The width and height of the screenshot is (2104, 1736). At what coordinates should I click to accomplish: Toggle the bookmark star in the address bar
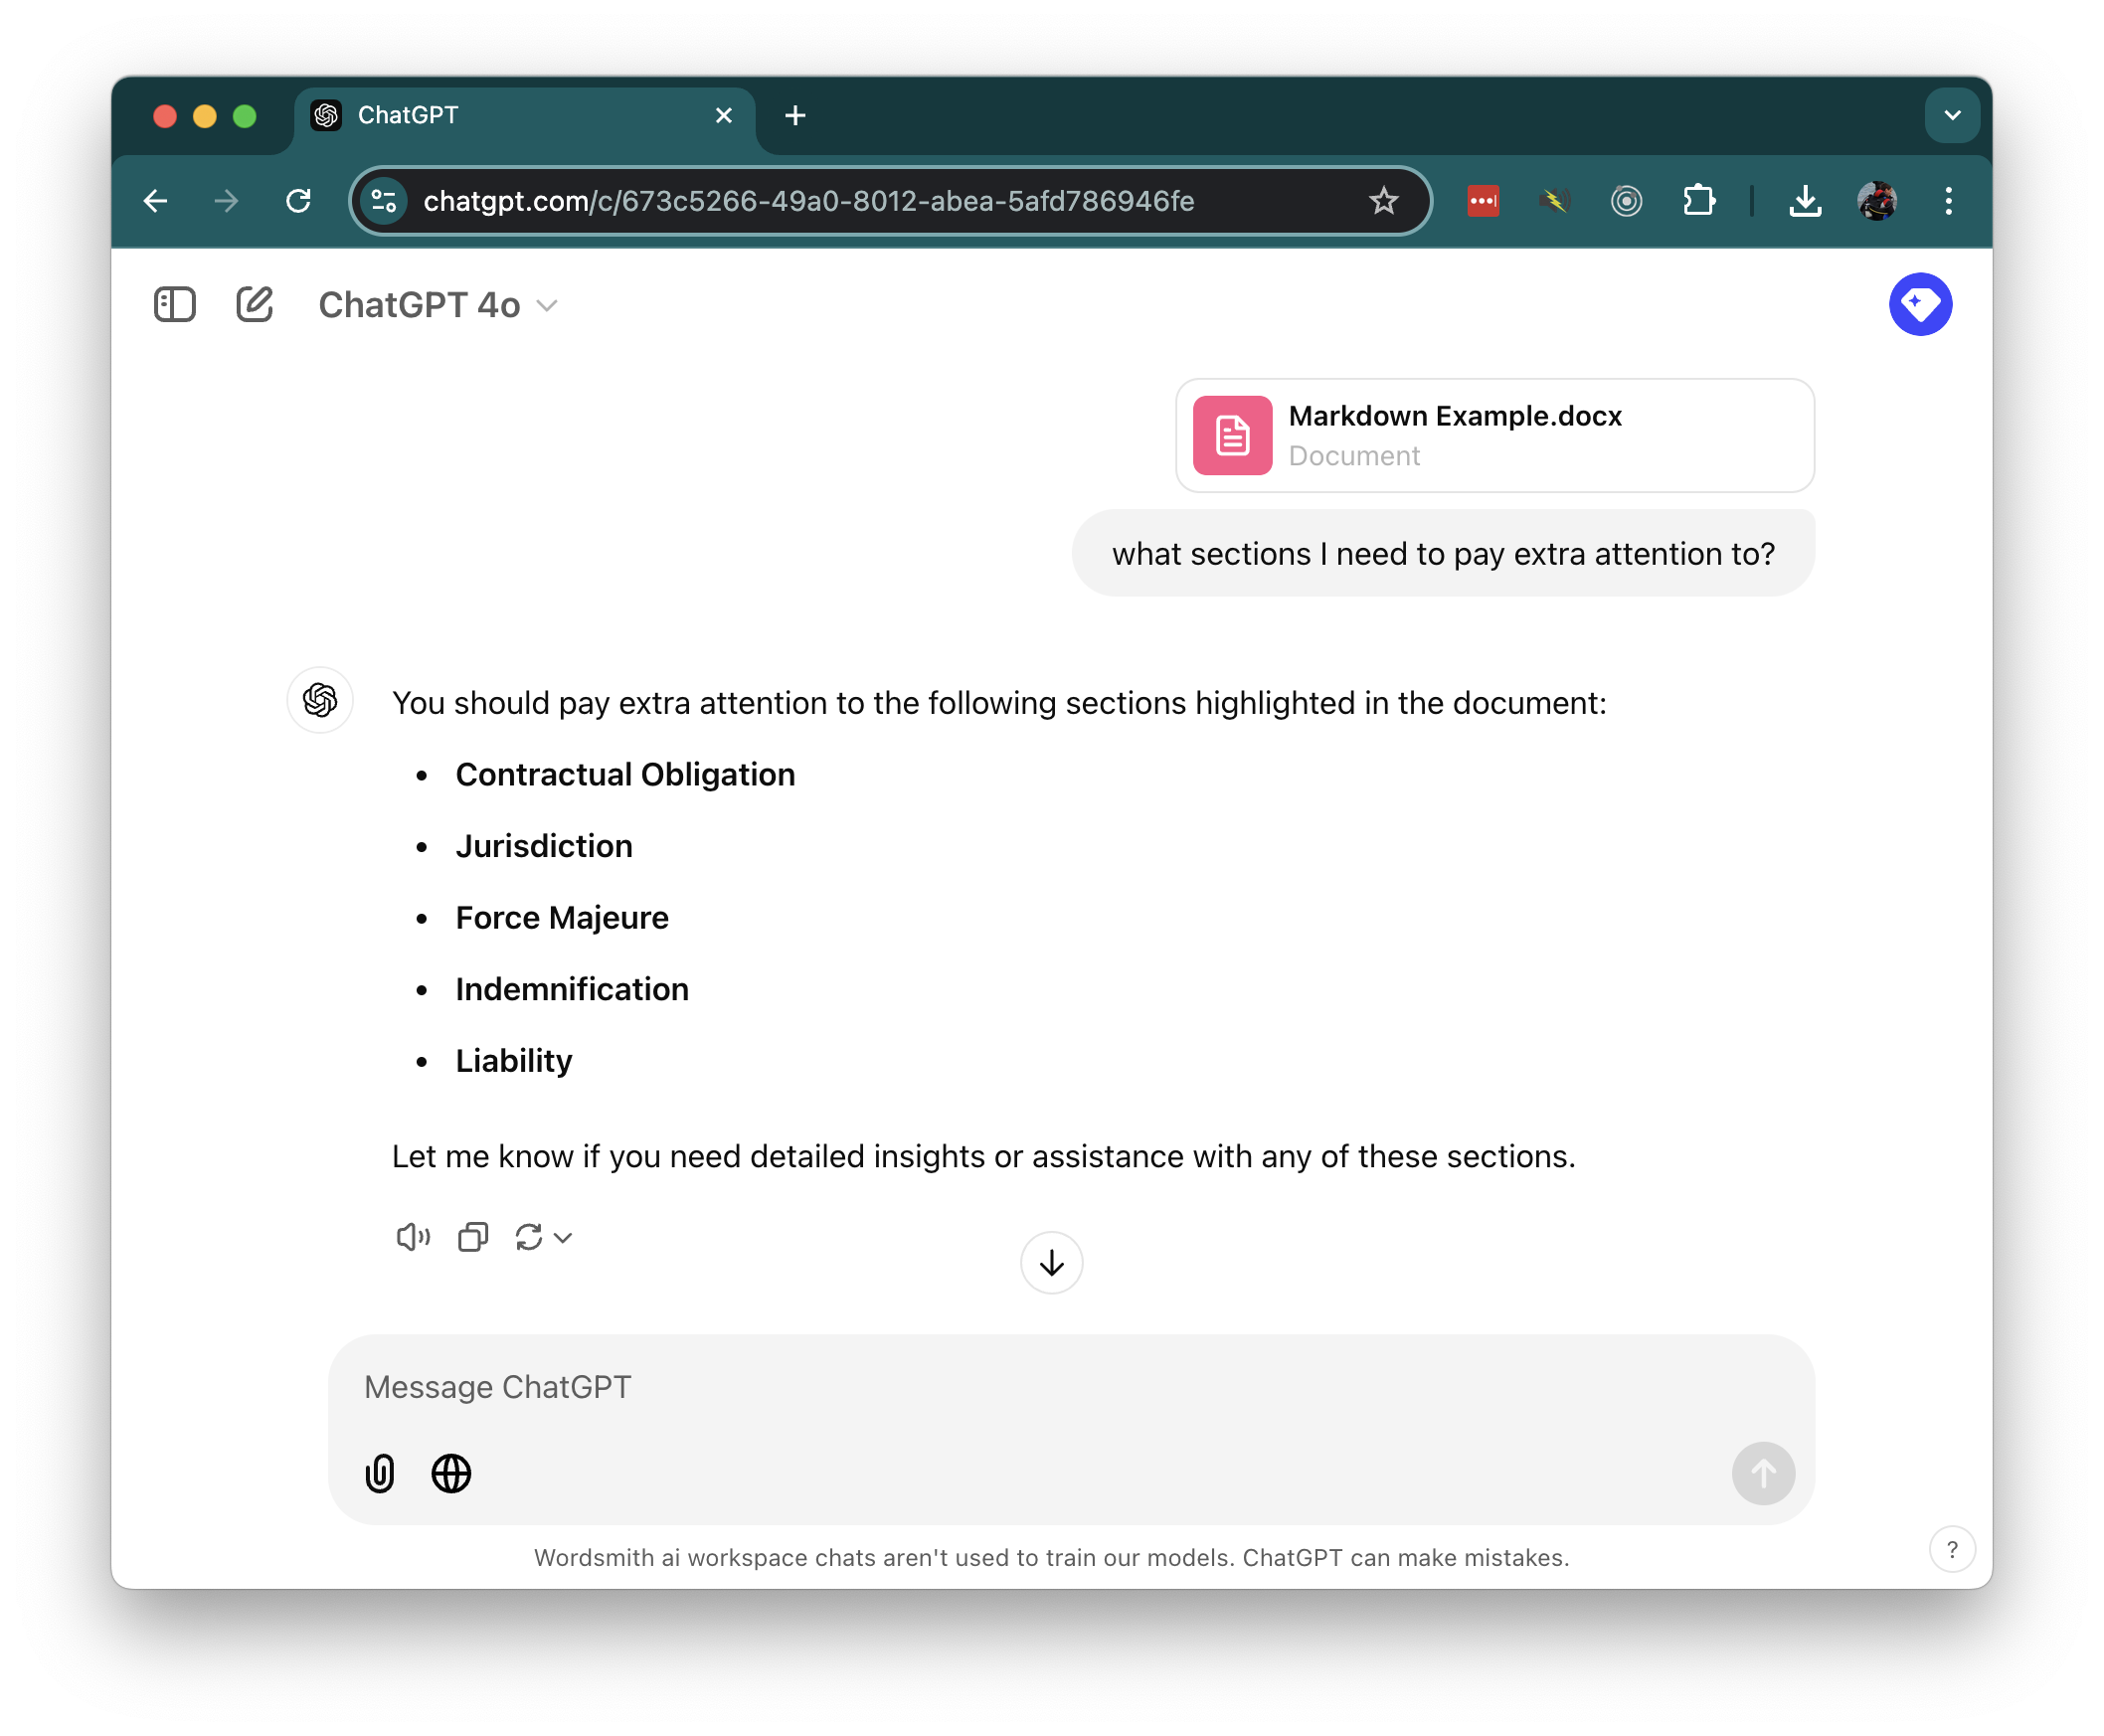click(1383, 200)
